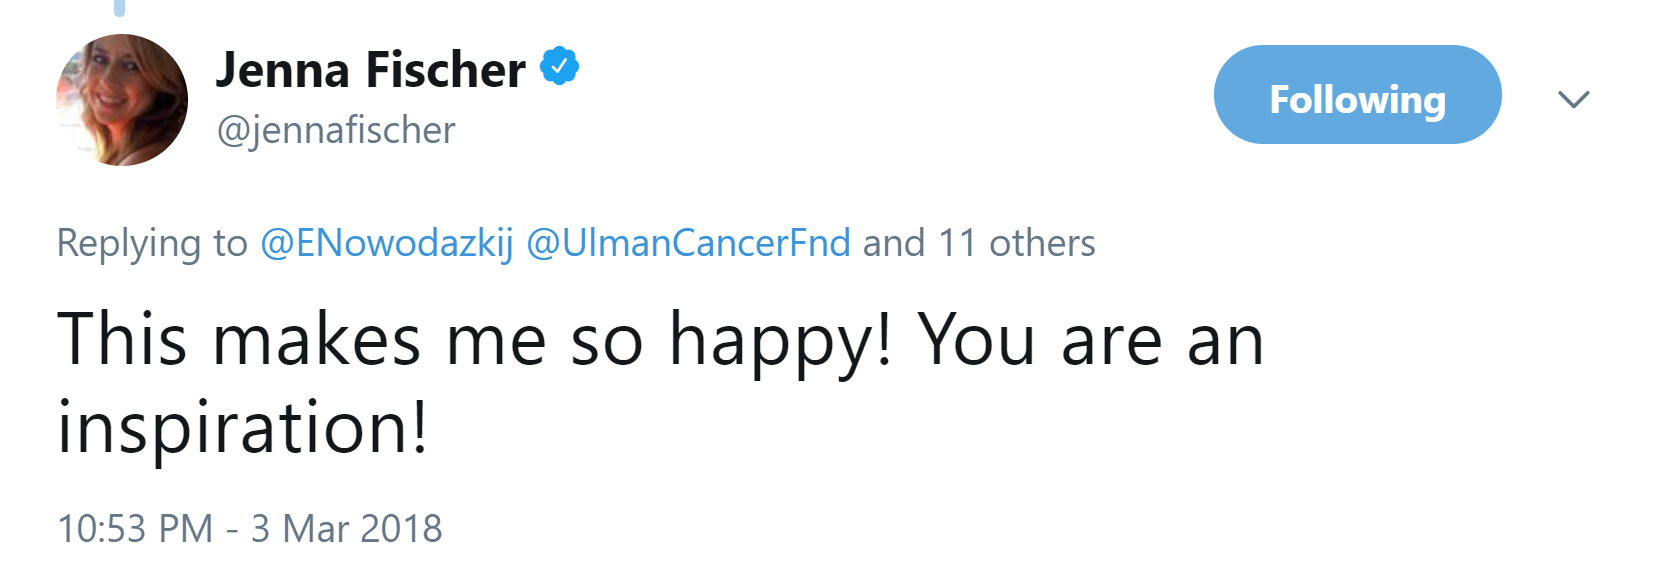This screenshot has height=579, width=1670.
Task: Expand the tweet options chevron
Action: coord(1573,99)
